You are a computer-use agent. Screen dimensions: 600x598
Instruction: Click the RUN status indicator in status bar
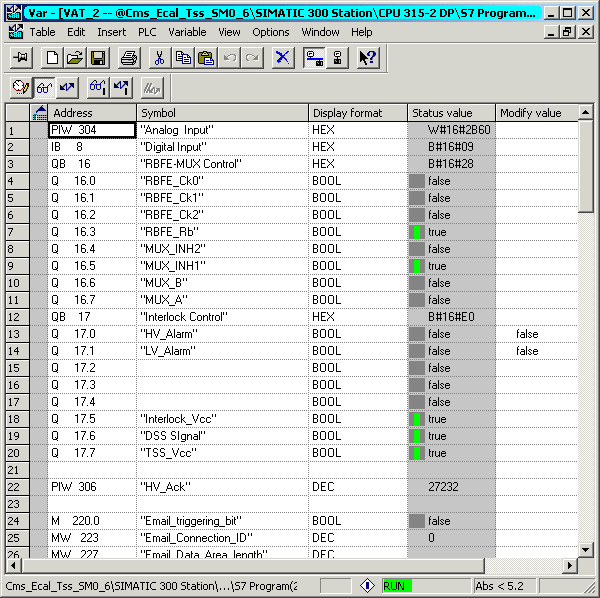pyautogui.click(x=396, y=586)
